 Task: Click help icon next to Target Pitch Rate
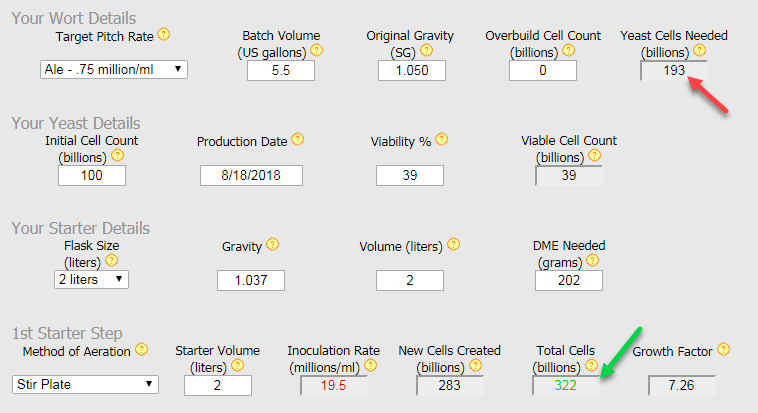point(164,34)
